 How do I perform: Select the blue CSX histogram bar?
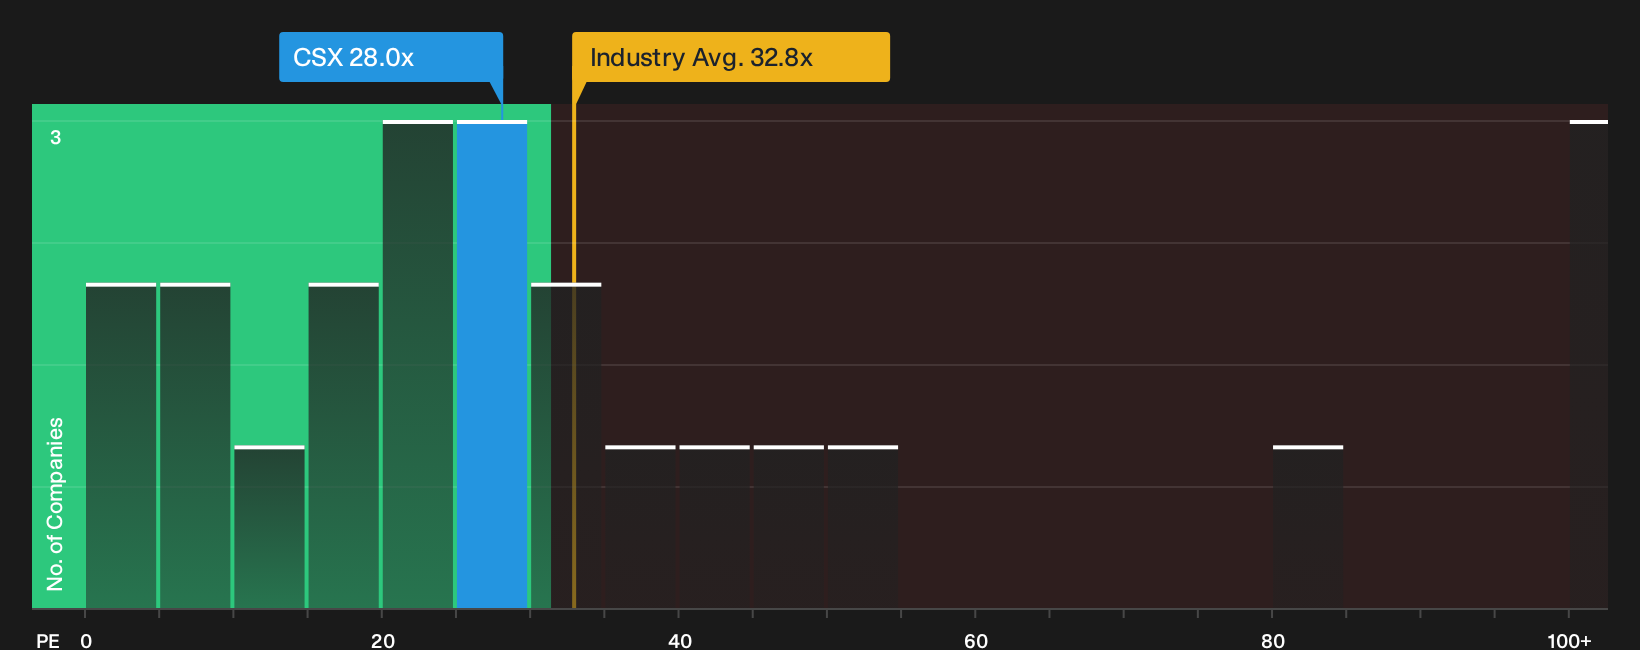coord(492,365)
